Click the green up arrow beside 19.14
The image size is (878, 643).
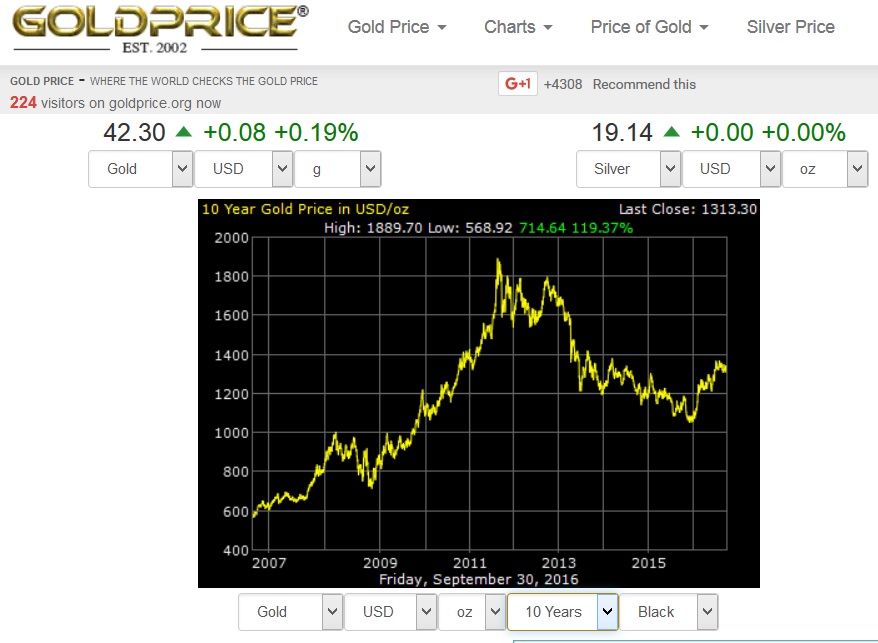[671, 132]
